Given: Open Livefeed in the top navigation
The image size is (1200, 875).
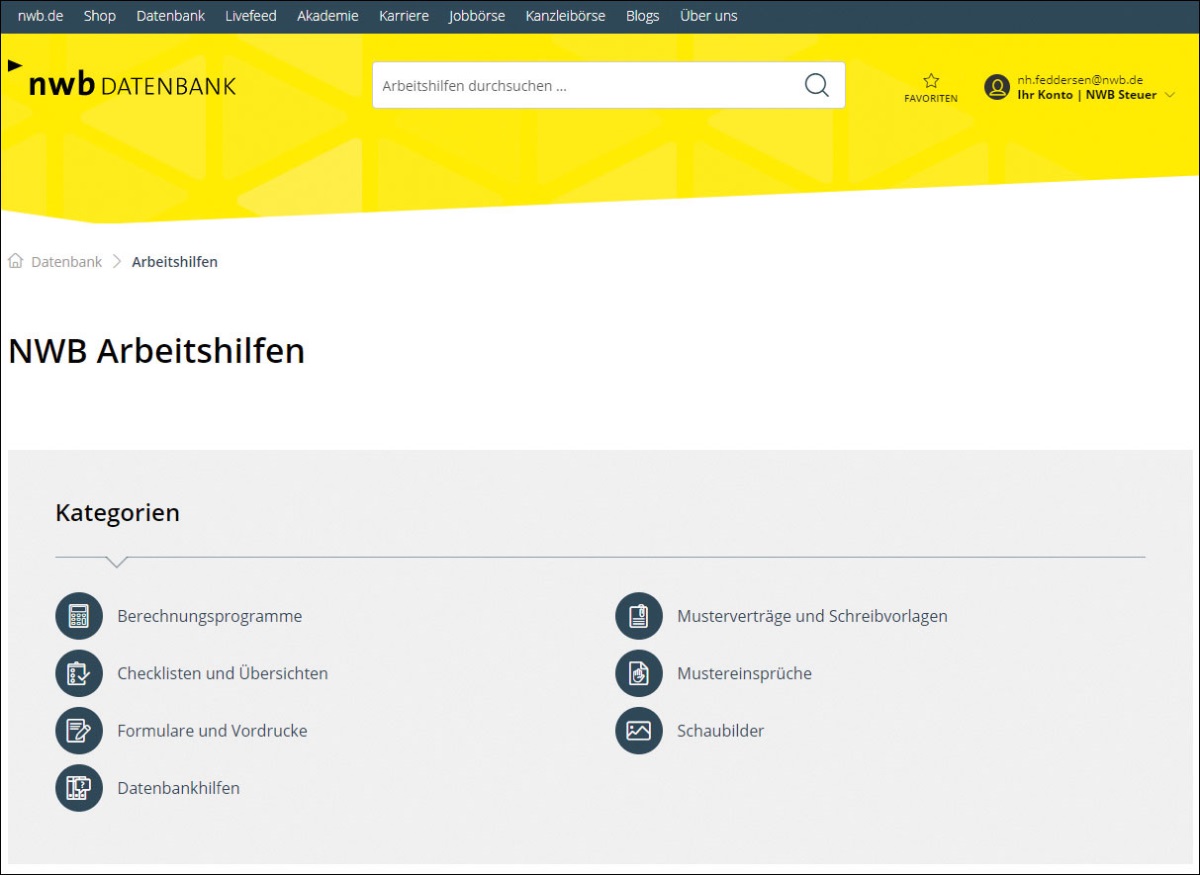Looking at the screenshot, I should [251, 16].
